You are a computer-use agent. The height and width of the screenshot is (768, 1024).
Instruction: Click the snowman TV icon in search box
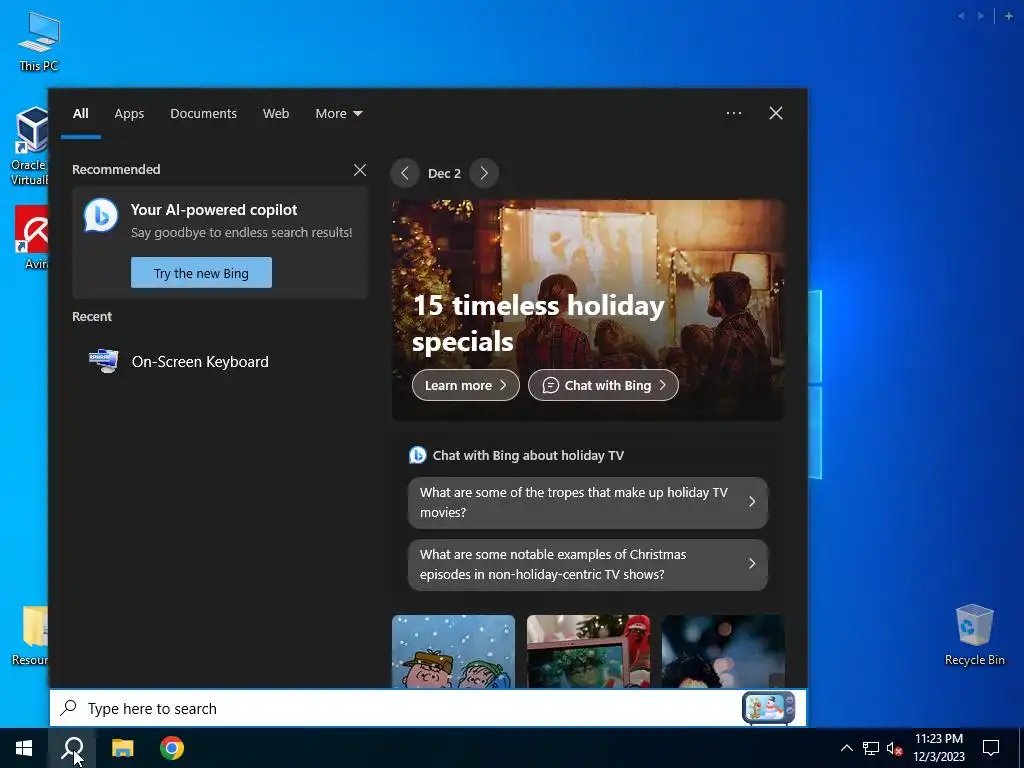click(768, 708)
